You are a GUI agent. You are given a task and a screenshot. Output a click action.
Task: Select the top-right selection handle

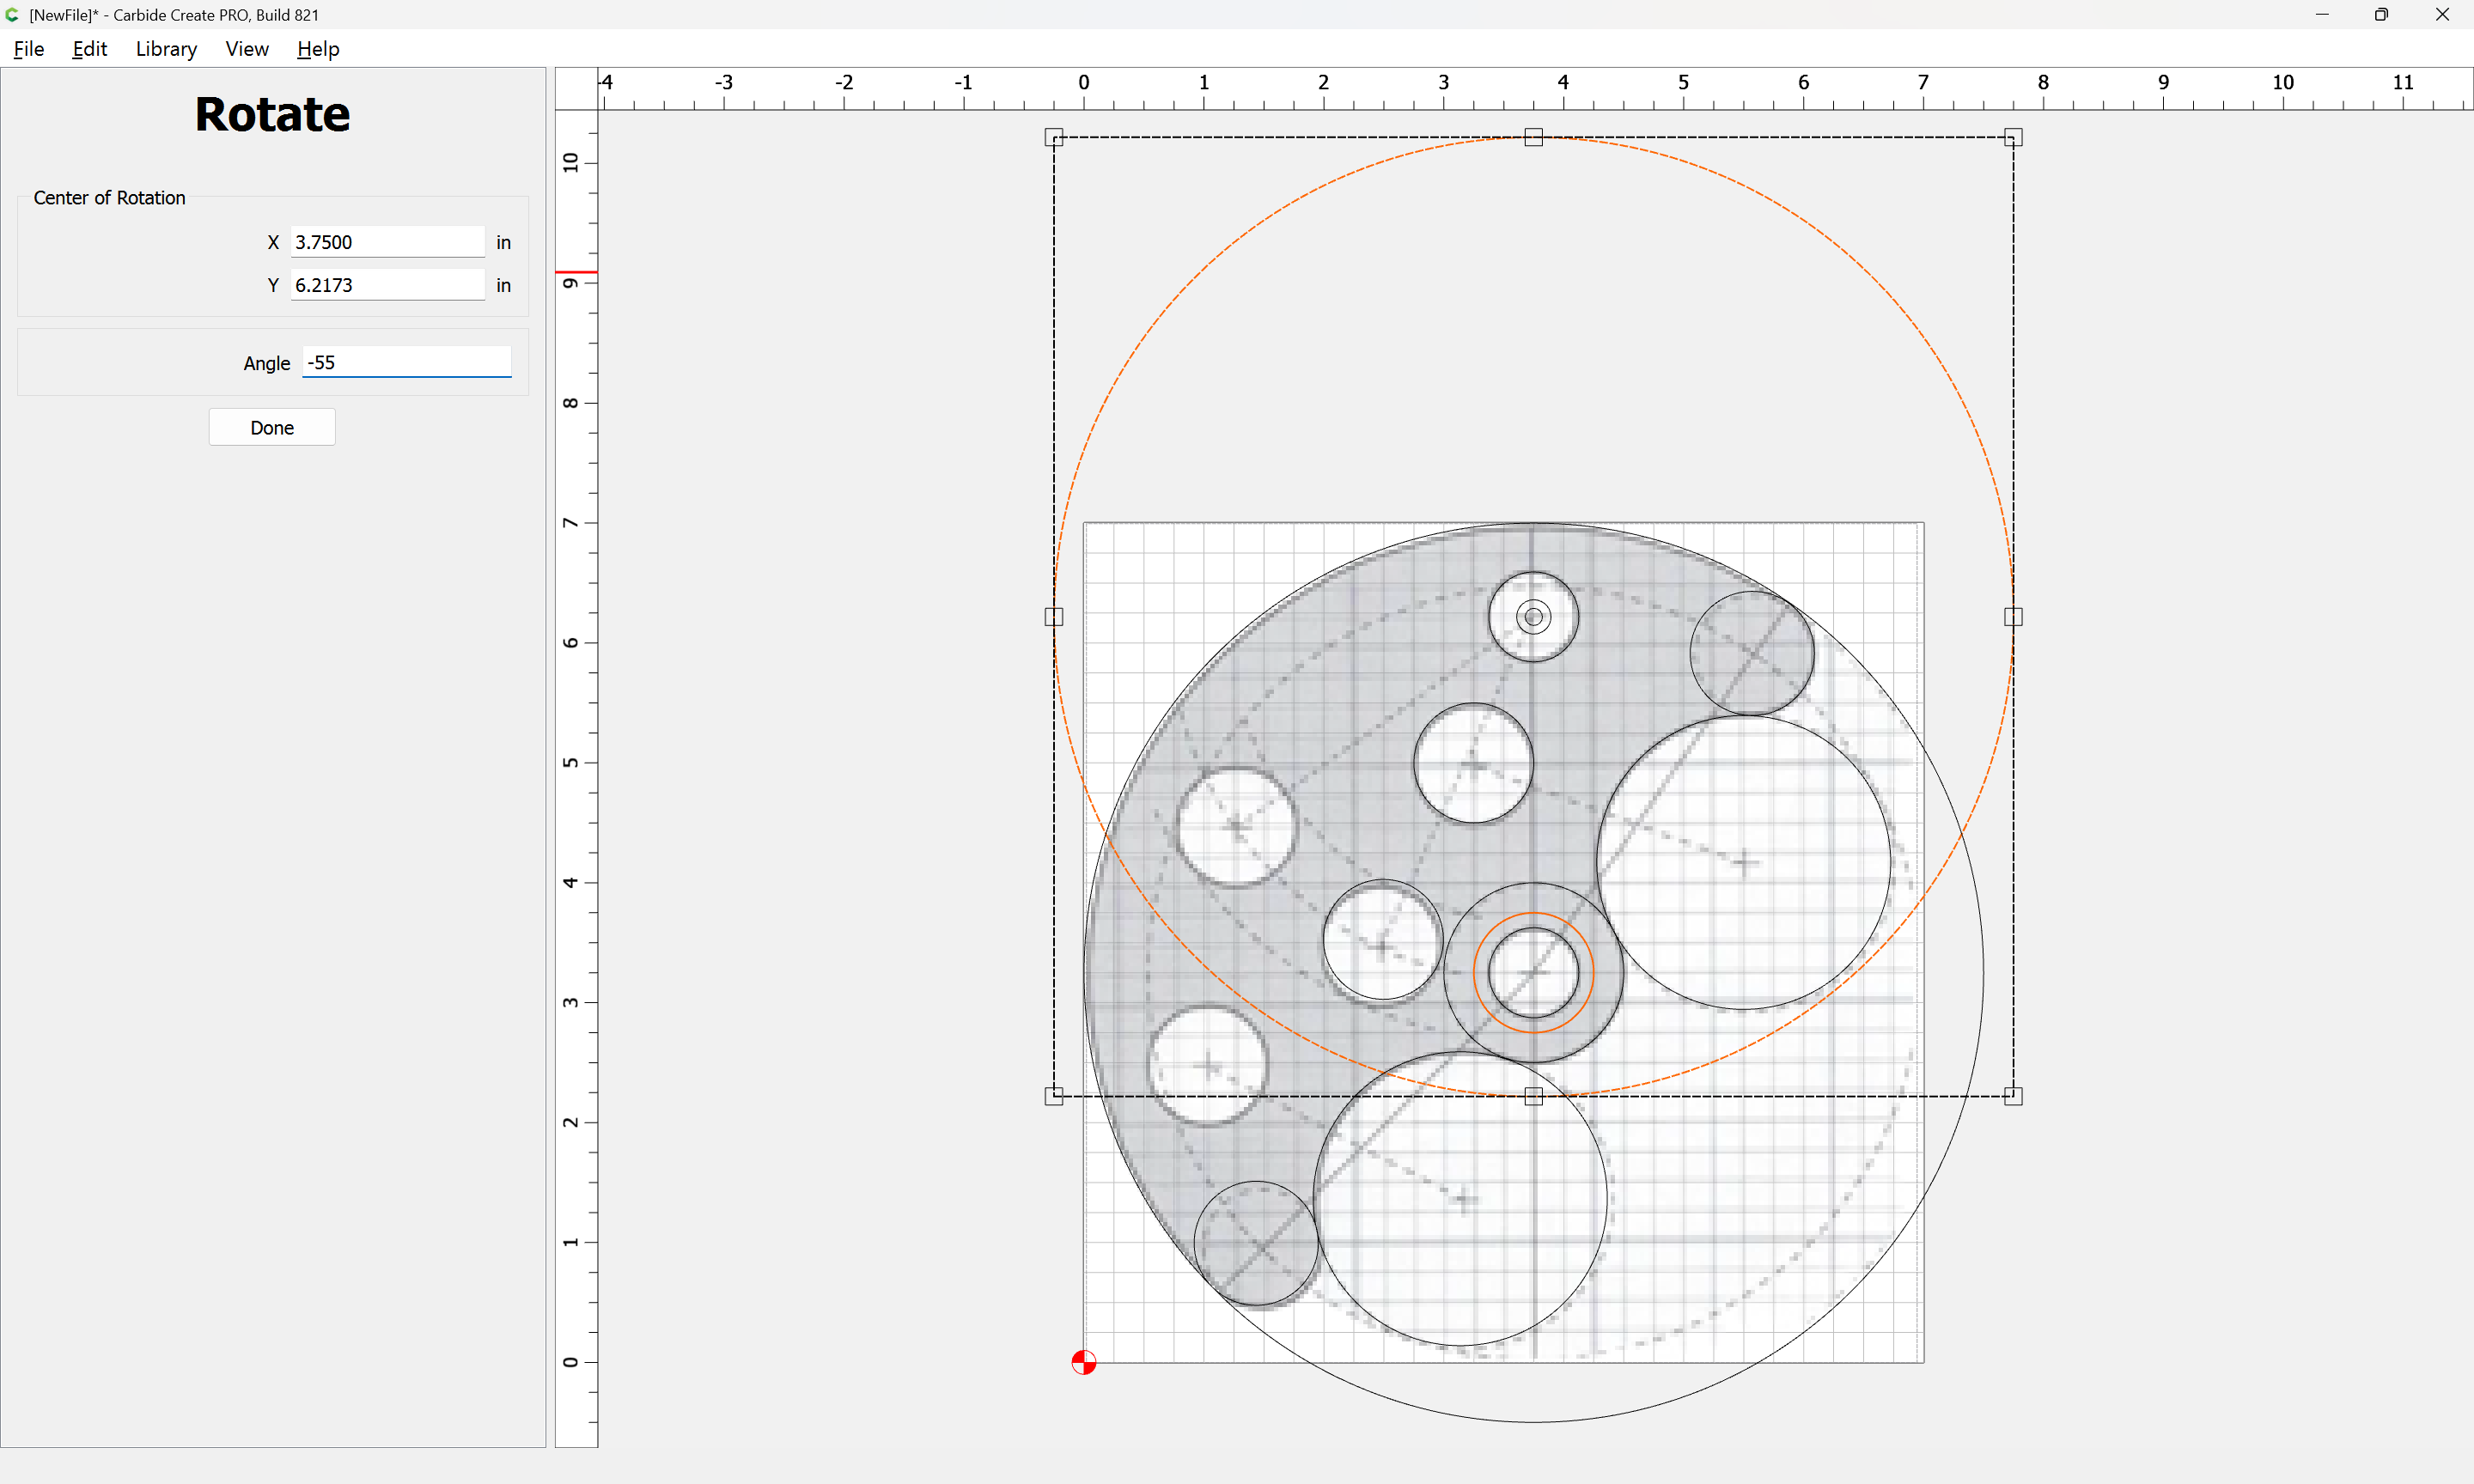click(2013, 137)
